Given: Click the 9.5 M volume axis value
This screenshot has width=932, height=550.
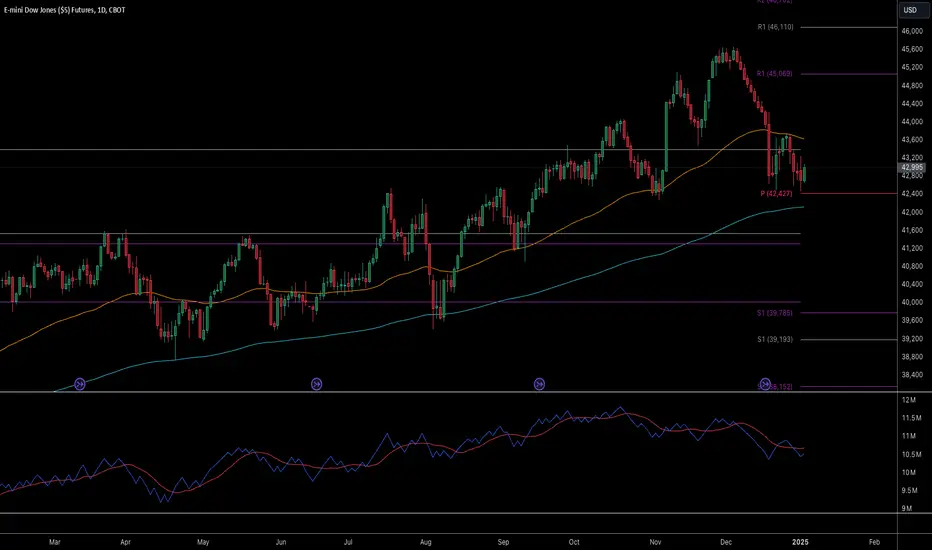Looking at the screenshot, I should 911,491.
